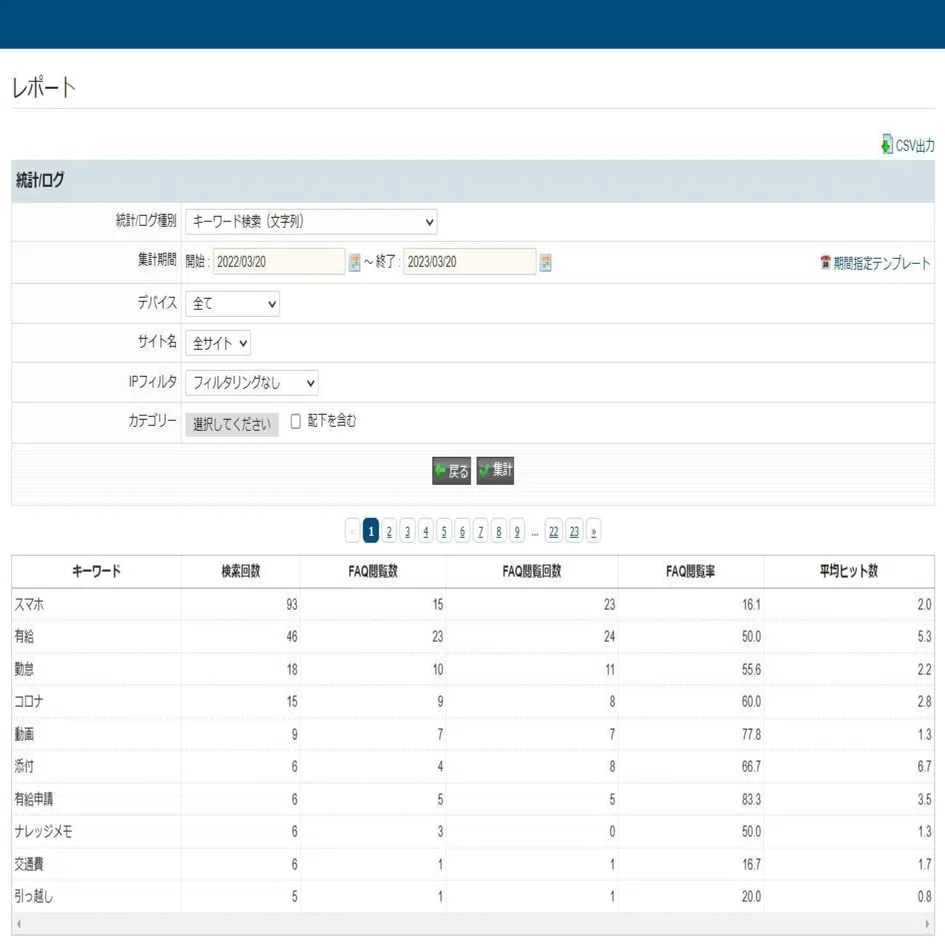Open the サイト名 dropdown showing 全サイト
945x945 pixels.
pyautogui.click(x=218, y=344)
